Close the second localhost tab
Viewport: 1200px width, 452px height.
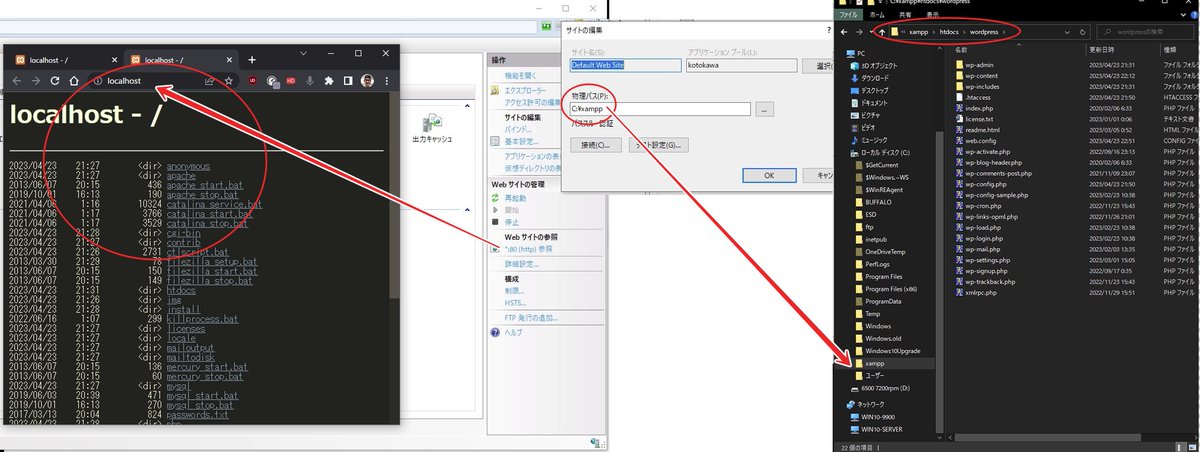228,60
